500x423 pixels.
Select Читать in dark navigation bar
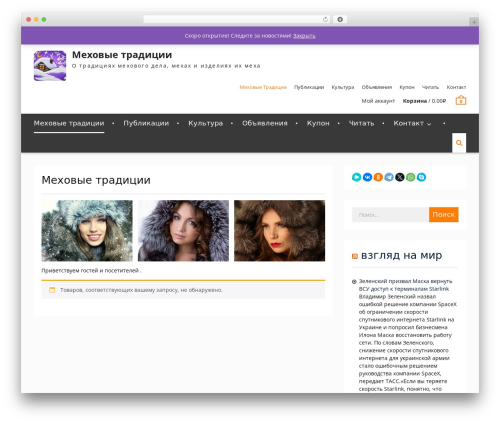(x=361, y=123)
